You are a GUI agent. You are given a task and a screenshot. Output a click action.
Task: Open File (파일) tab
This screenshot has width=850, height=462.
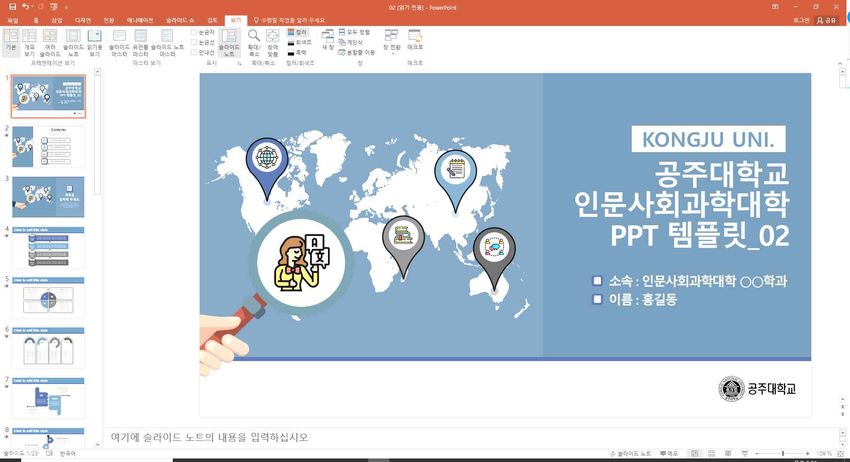(12, 20)
